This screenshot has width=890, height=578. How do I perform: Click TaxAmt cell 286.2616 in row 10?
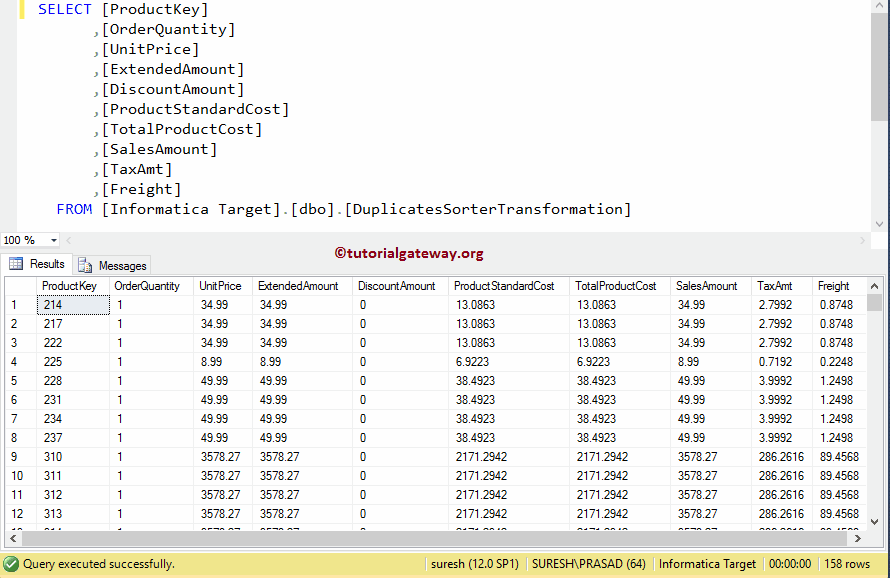coord(782,476)
